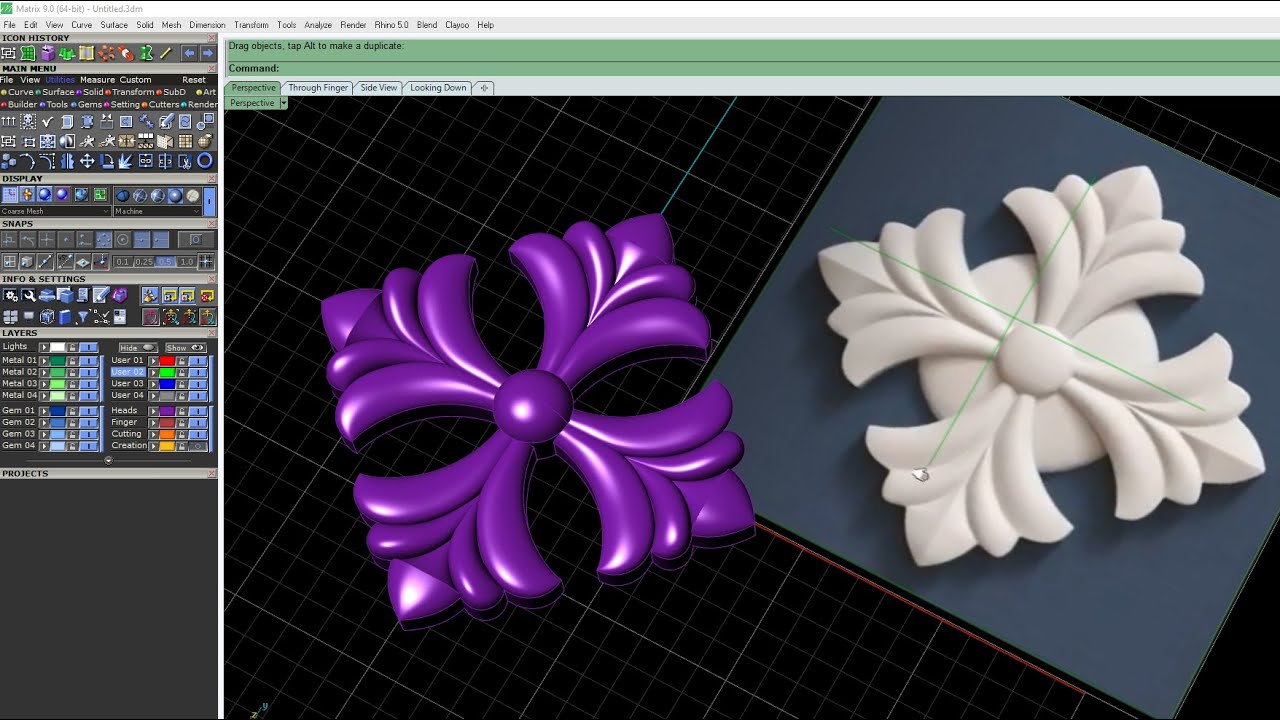Image resolution: width=1280 pixels, height=720 pixels.
Task: Expand the Finger layer arrow
Action: 153,423
